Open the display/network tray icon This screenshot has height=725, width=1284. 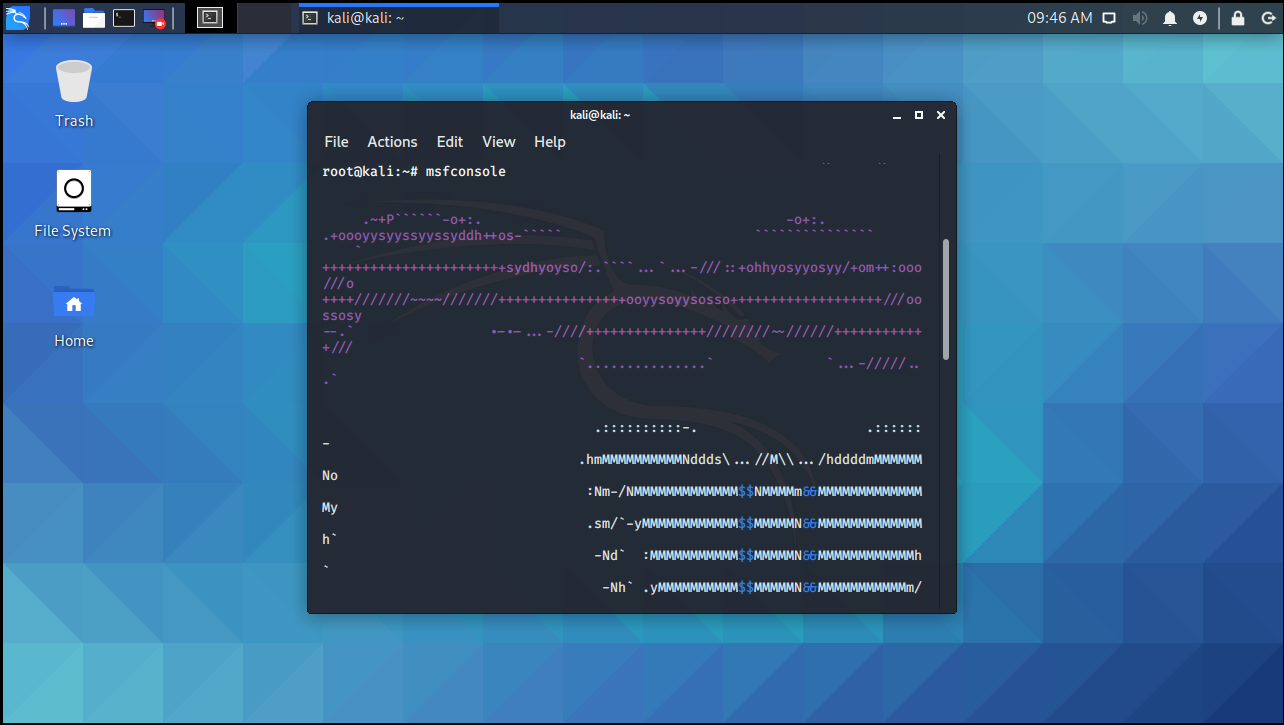(x=1109, y=18)
